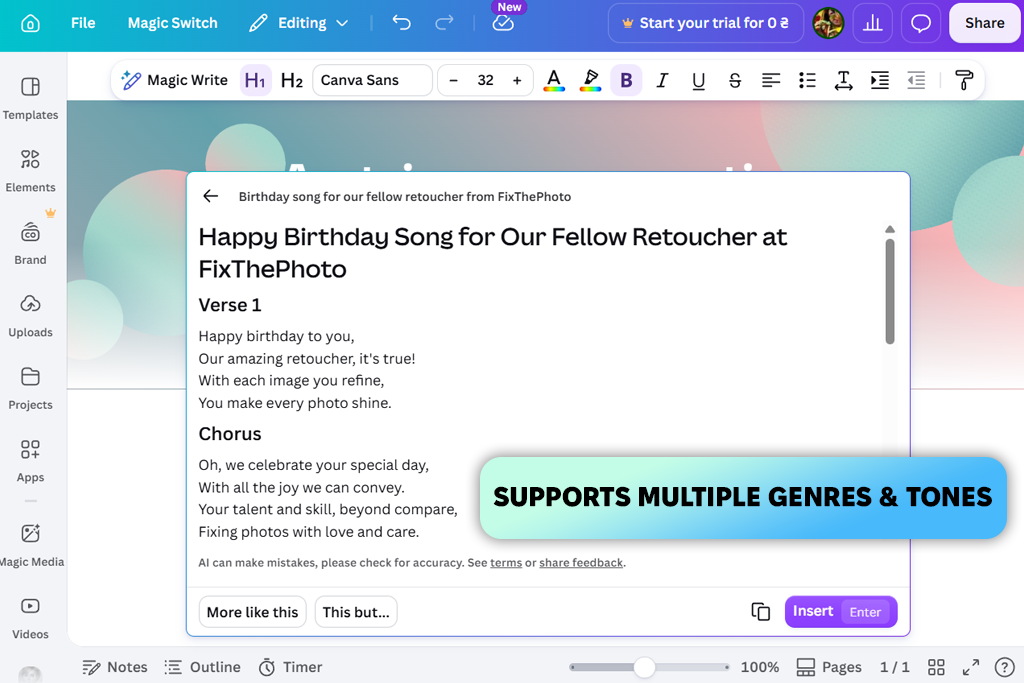Image resolution: width=1024 pixels, height=683 pixels.
Task: Open the Templates panel
Action: [x=30, y=99]
